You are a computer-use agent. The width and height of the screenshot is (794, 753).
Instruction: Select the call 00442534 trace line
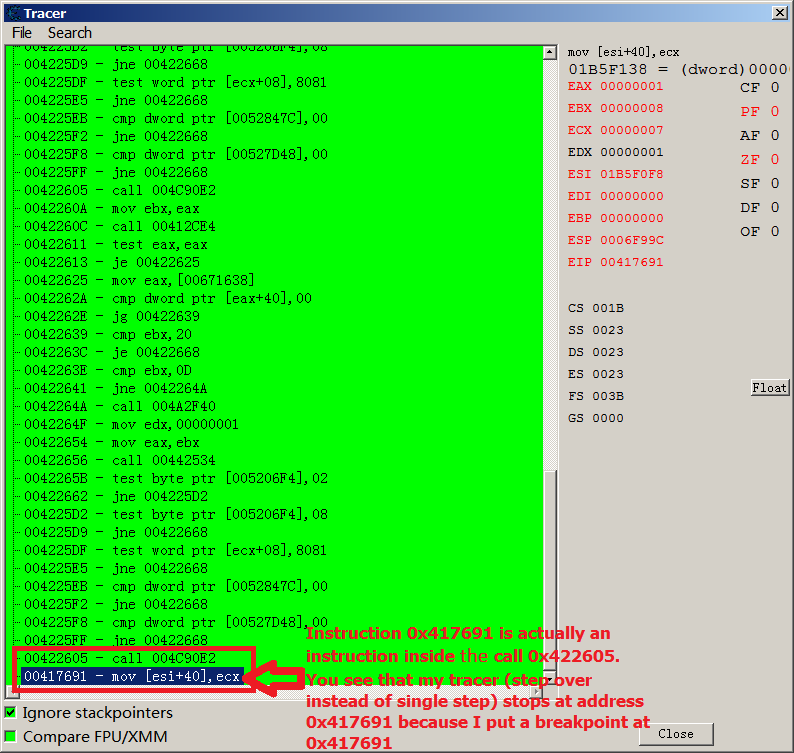(x=119, y=460)
